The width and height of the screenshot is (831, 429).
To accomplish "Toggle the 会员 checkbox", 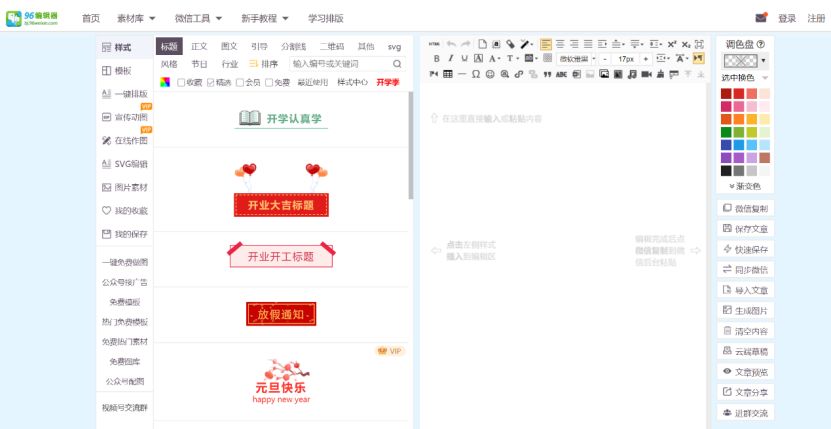I will click(x=240, y=83).
